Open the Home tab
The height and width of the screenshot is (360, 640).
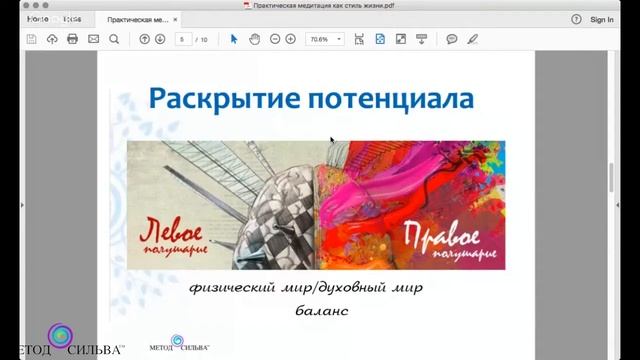pos(38,19)
